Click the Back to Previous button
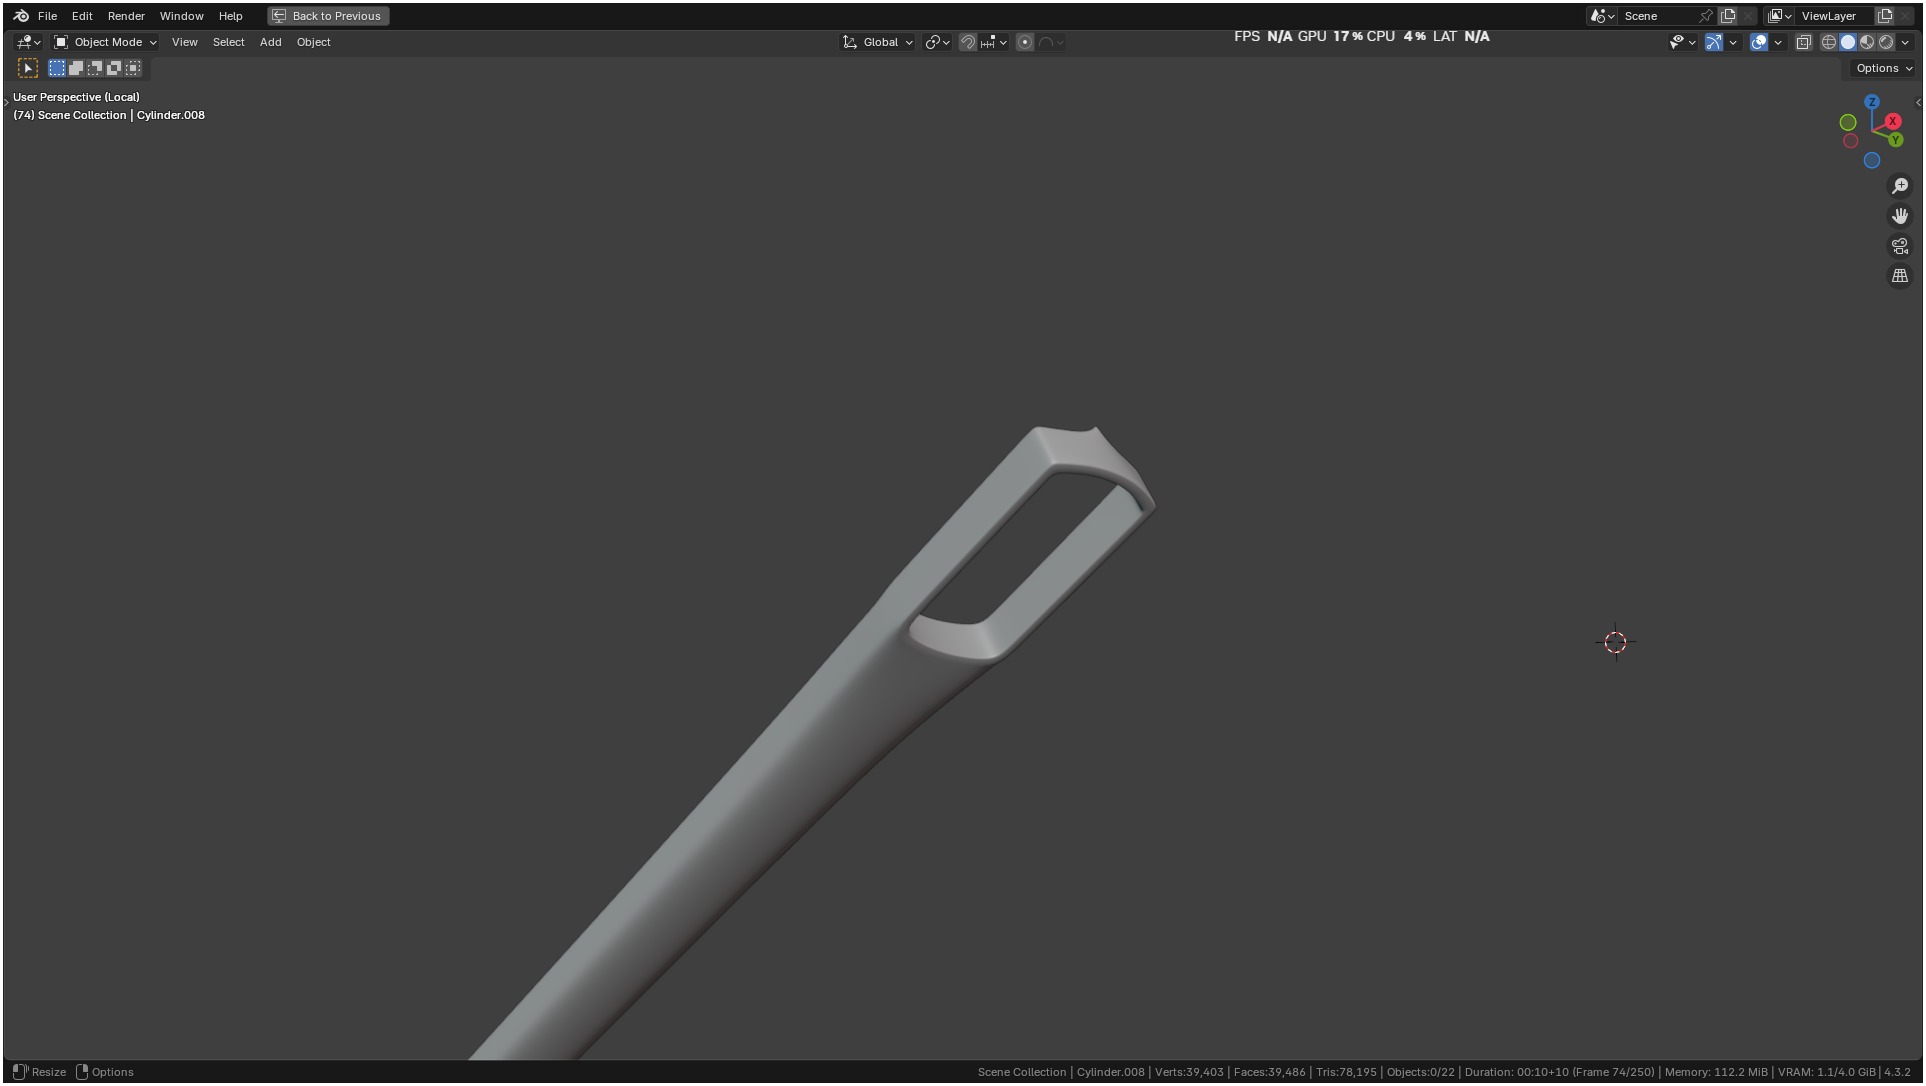 (x=328, y=16)
